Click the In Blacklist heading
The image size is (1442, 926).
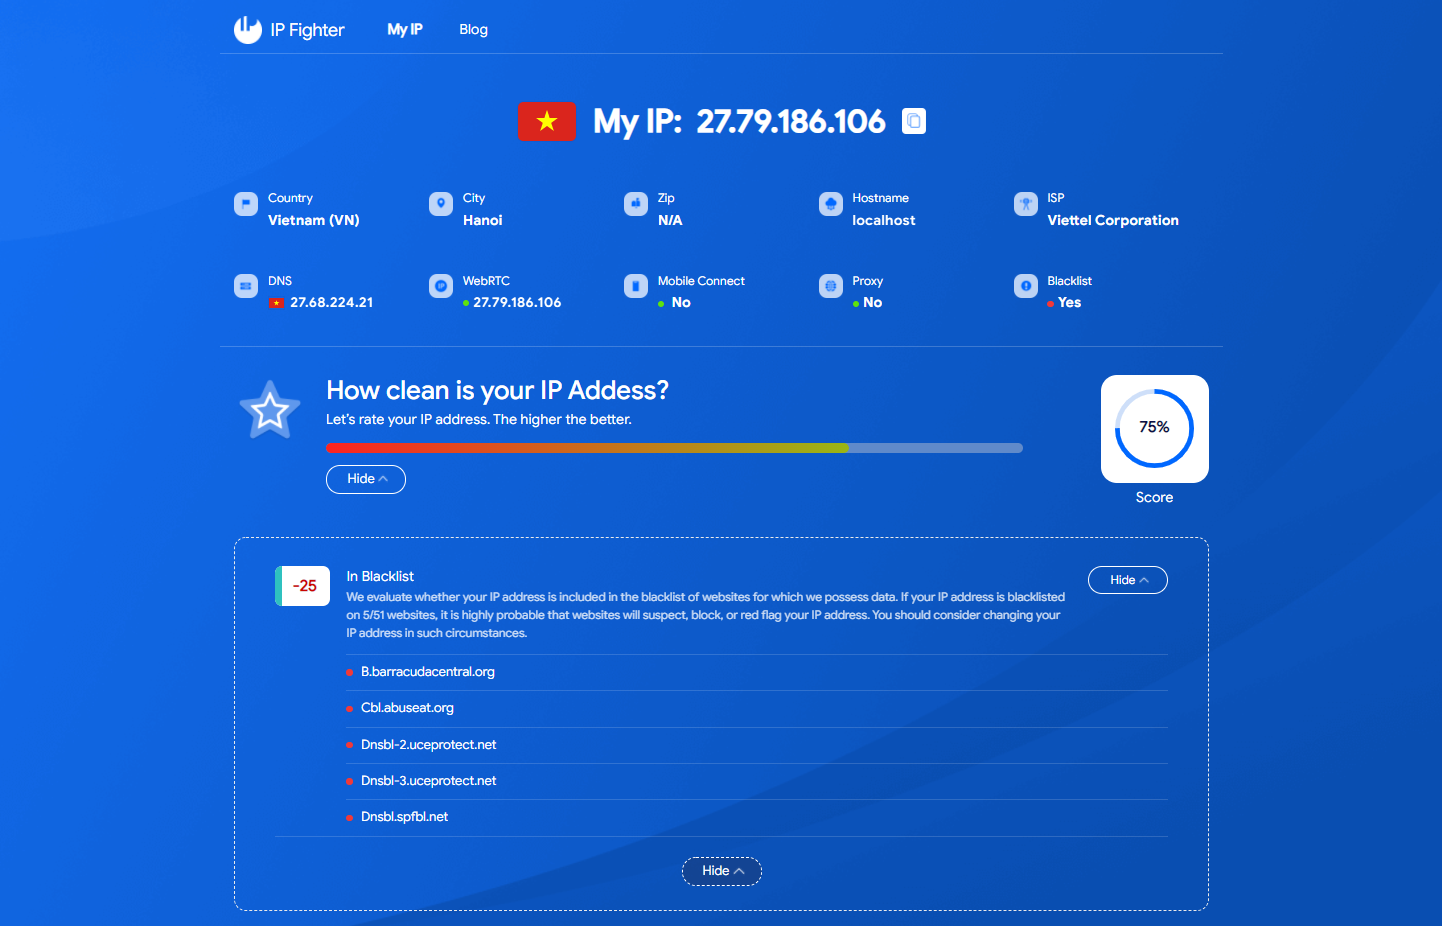pos(380,577)
